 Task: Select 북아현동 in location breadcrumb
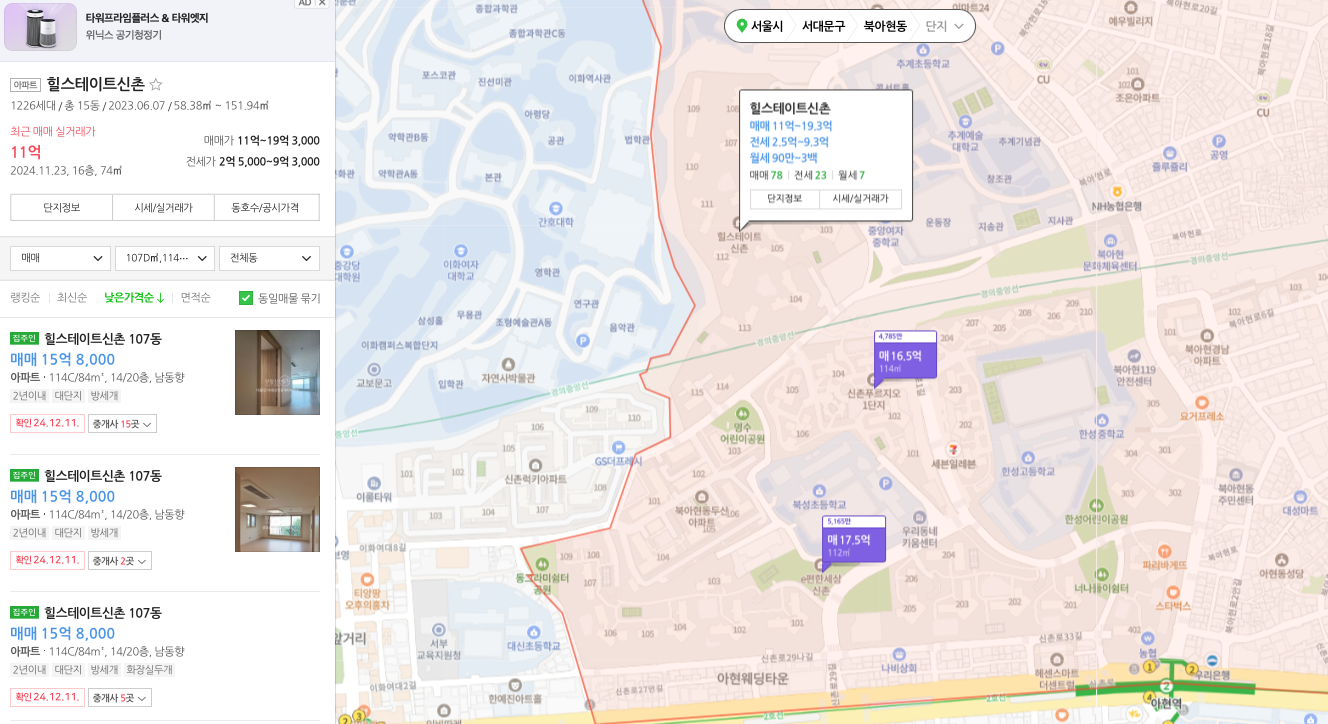pos(885,26)
